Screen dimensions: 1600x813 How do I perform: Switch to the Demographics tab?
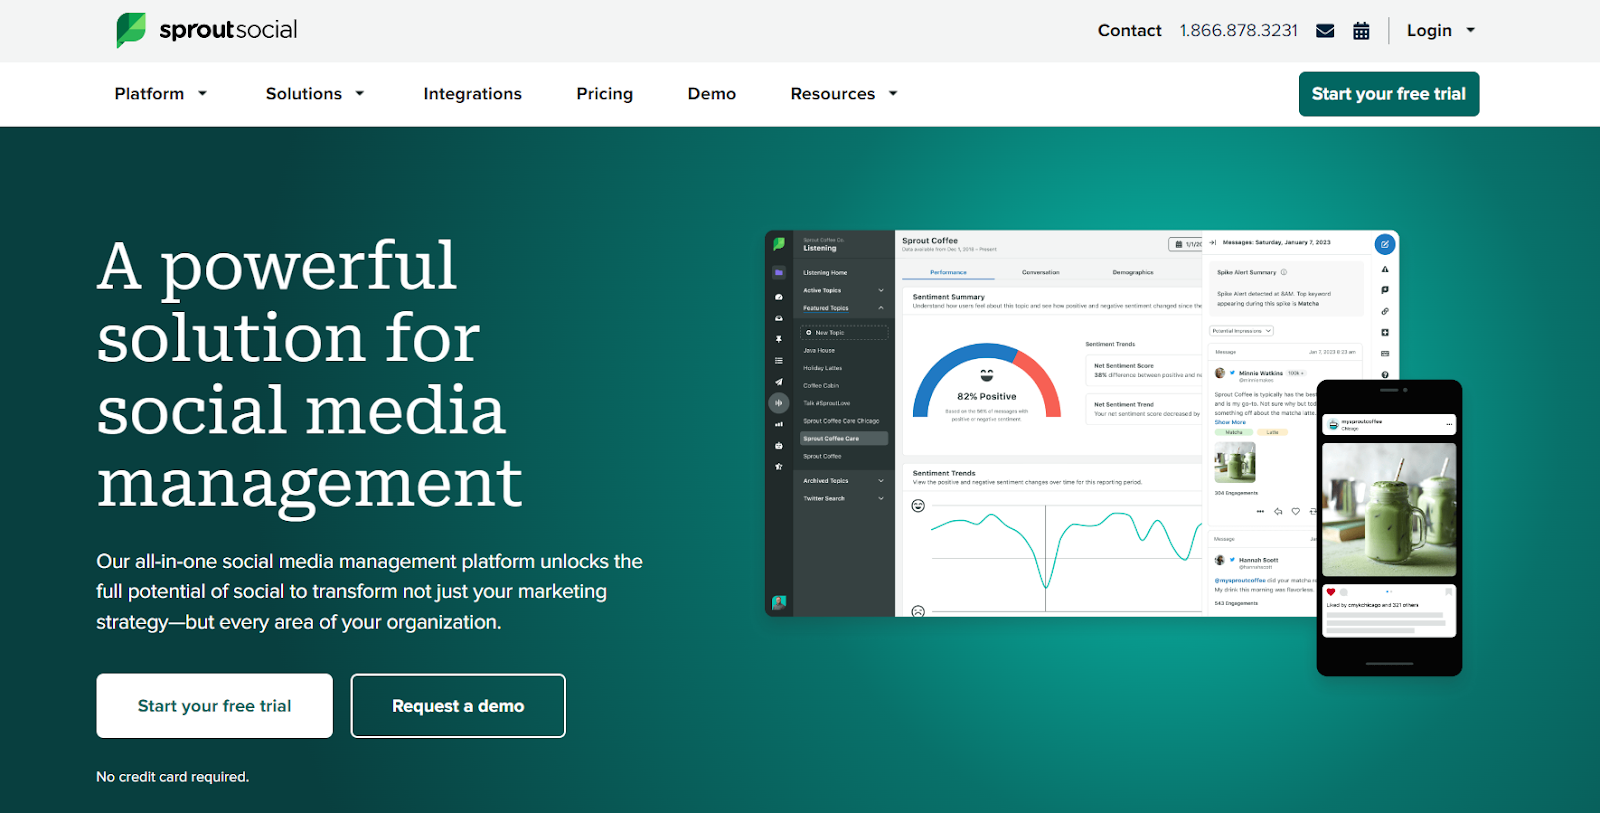tap(1133, 272)
